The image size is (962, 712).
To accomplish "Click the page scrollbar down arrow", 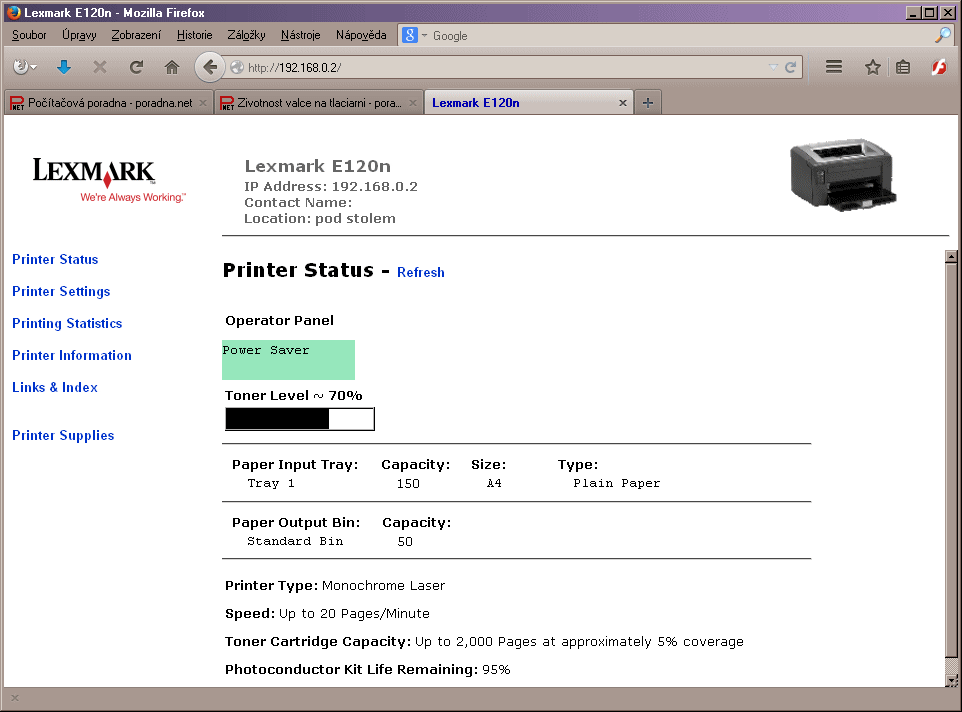I will [951, 679].
